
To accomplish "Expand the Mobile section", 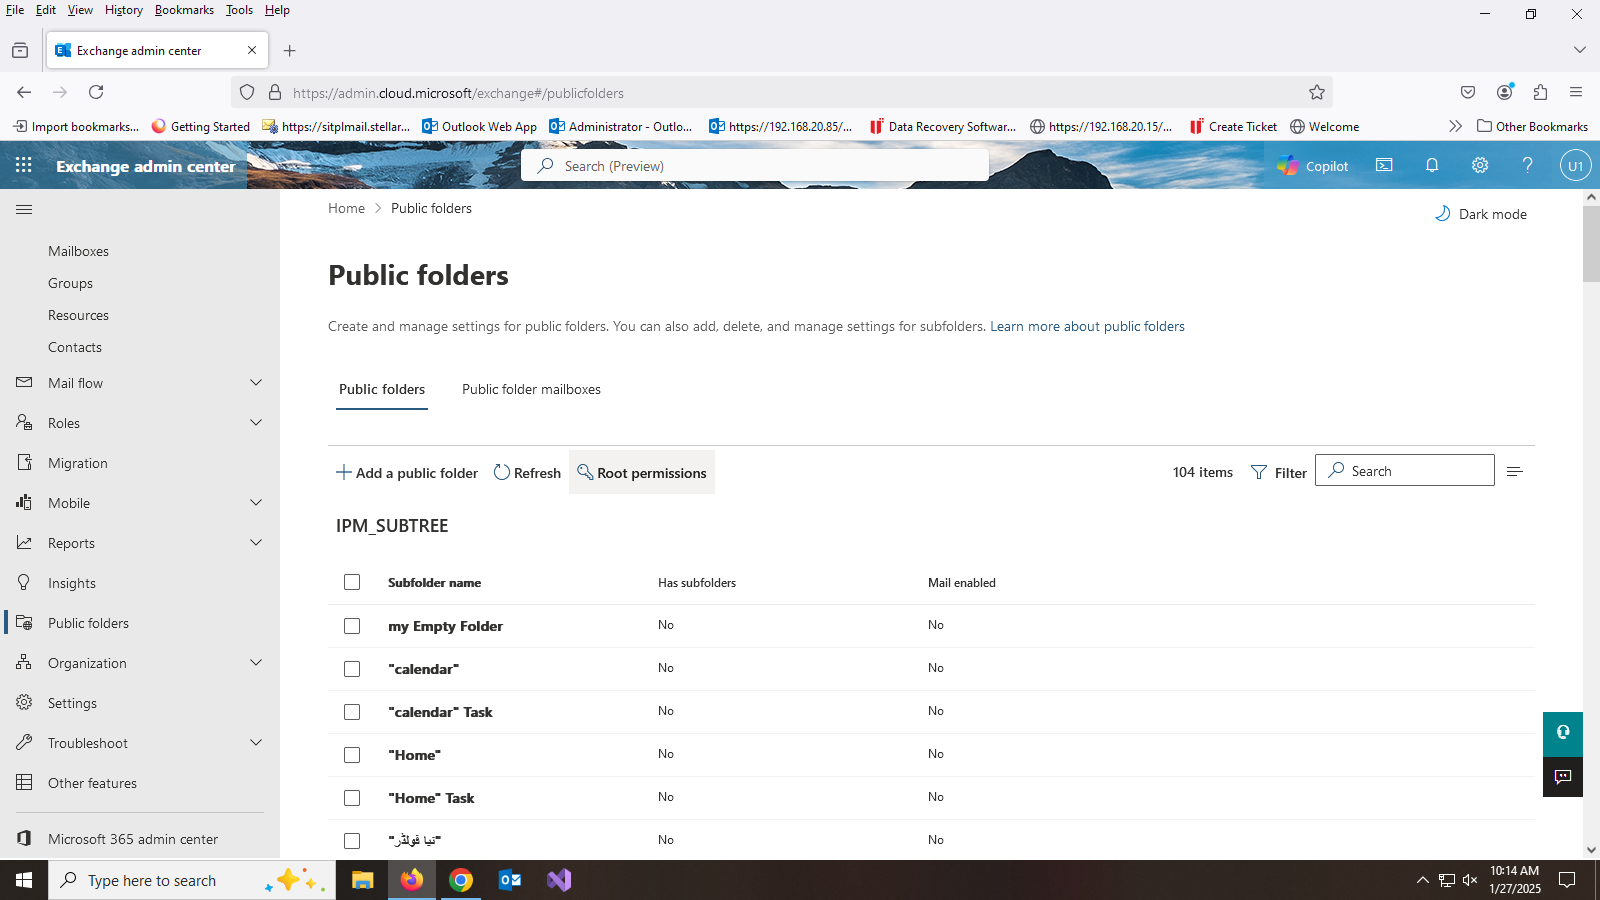I will pos(256,503).
